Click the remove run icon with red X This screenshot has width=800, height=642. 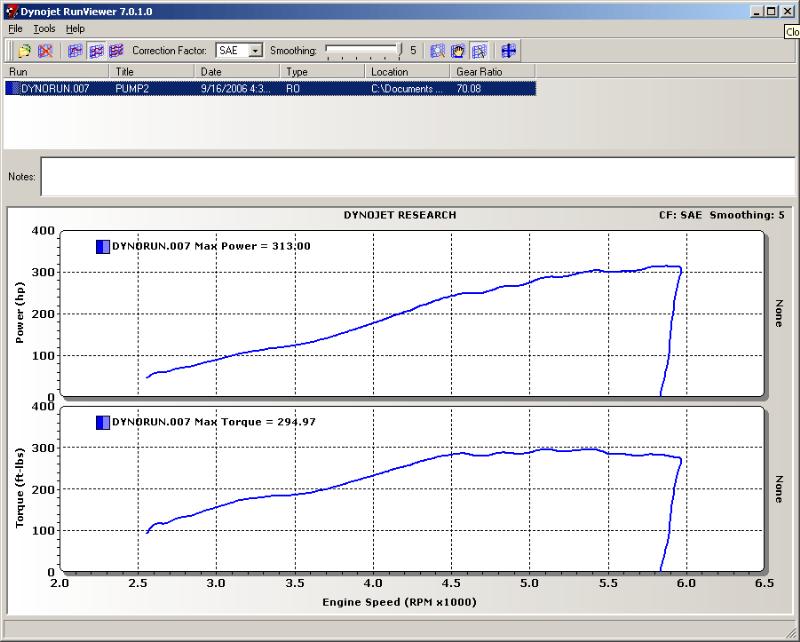coord(45,50)
